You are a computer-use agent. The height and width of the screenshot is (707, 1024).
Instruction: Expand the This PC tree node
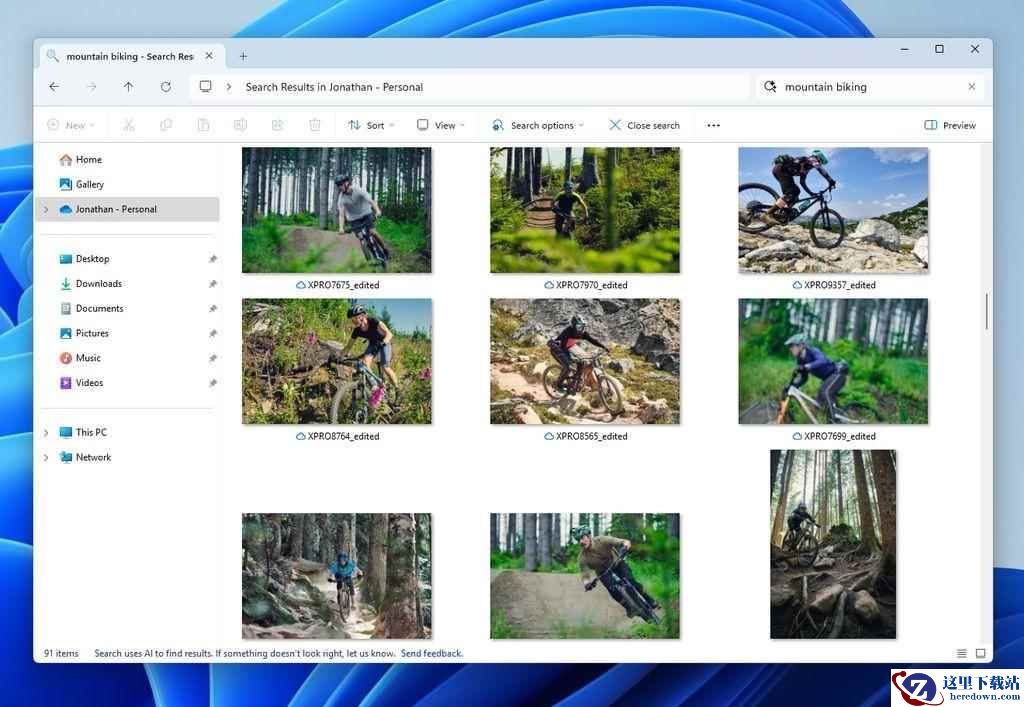click(x=46, y=433)
